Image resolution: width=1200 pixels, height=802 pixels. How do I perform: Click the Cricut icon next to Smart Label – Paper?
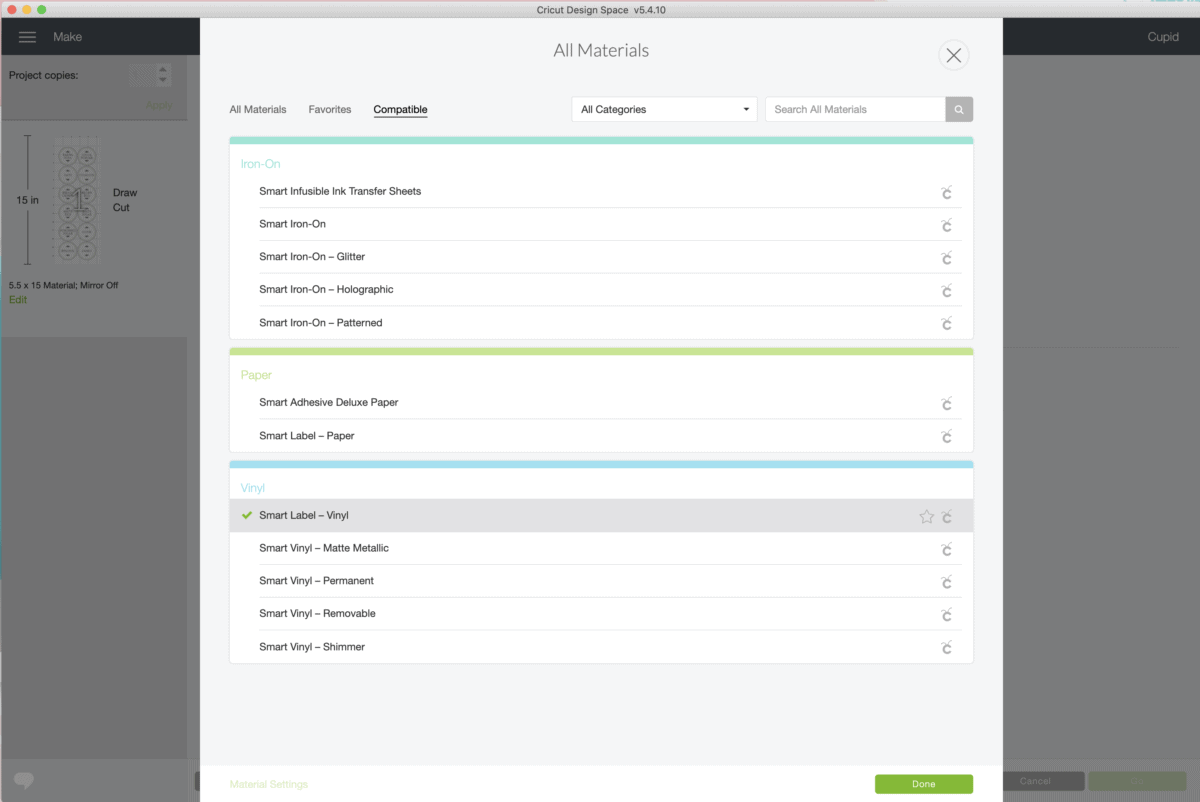946,437
